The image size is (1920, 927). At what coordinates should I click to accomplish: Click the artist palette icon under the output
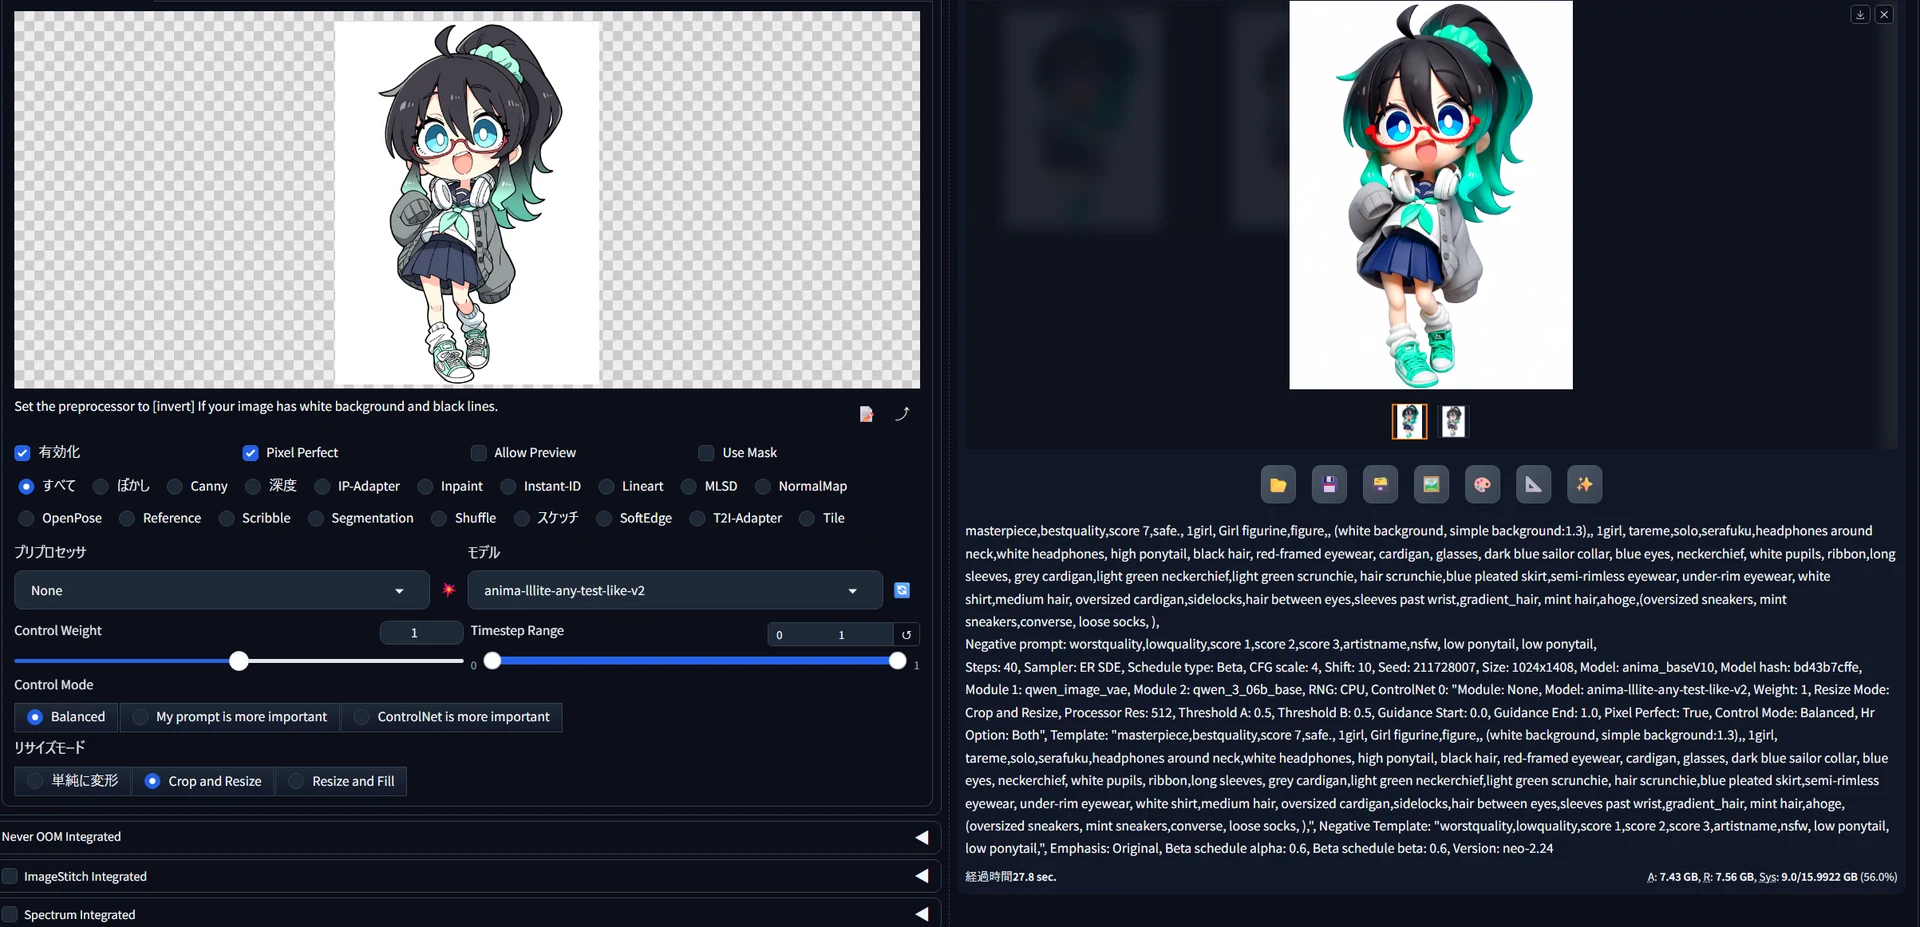pyautogui.click(x=1482, y=485)
